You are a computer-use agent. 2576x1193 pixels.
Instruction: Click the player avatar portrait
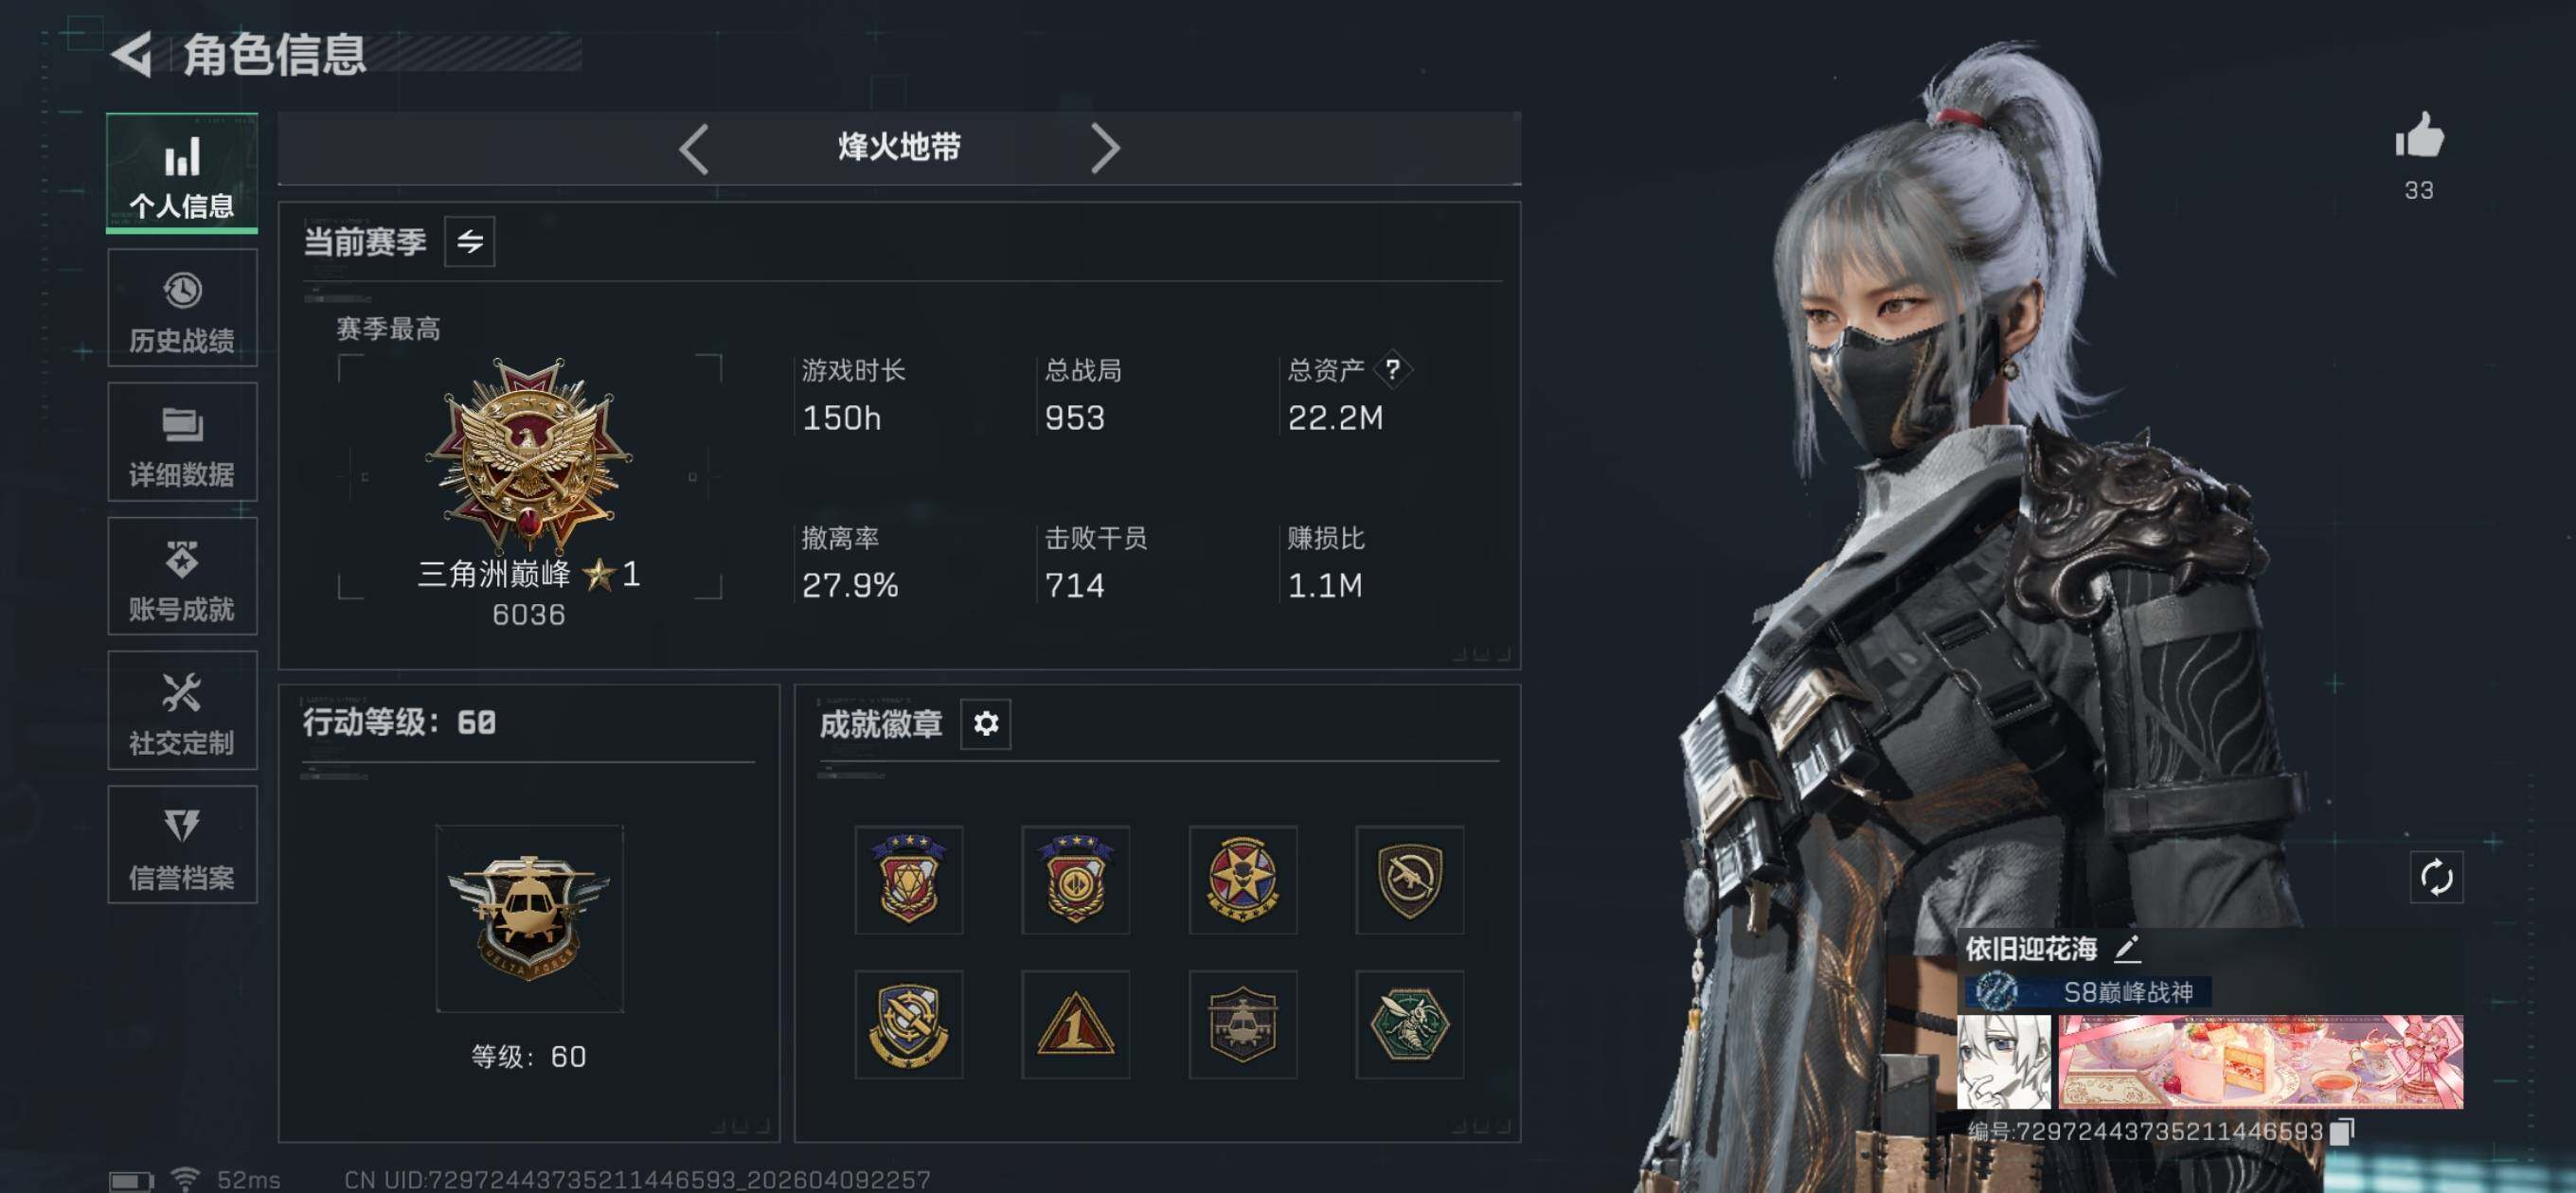point(2003,1062)
